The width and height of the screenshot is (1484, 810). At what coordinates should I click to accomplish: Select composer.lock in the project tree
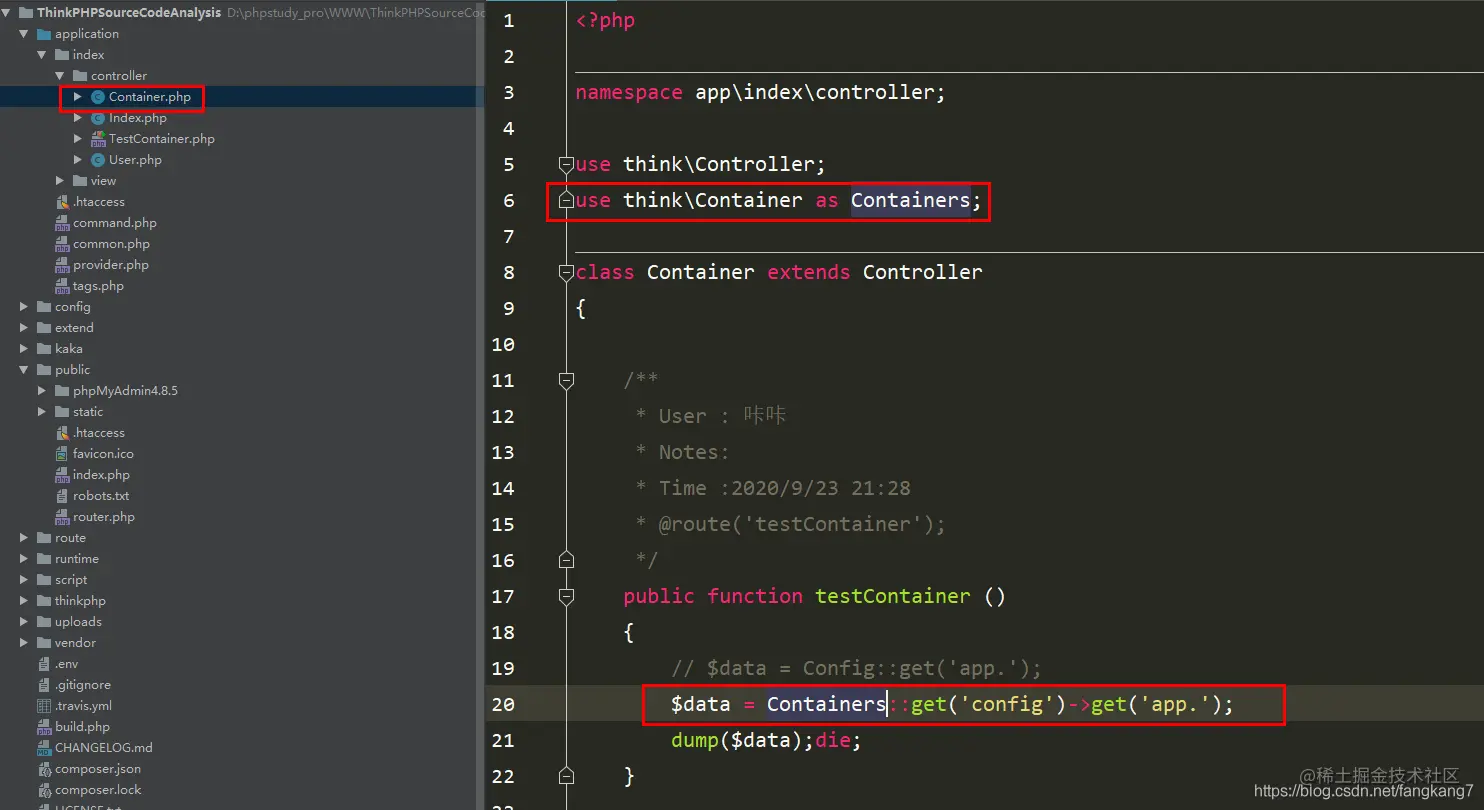tap(98, 790)
